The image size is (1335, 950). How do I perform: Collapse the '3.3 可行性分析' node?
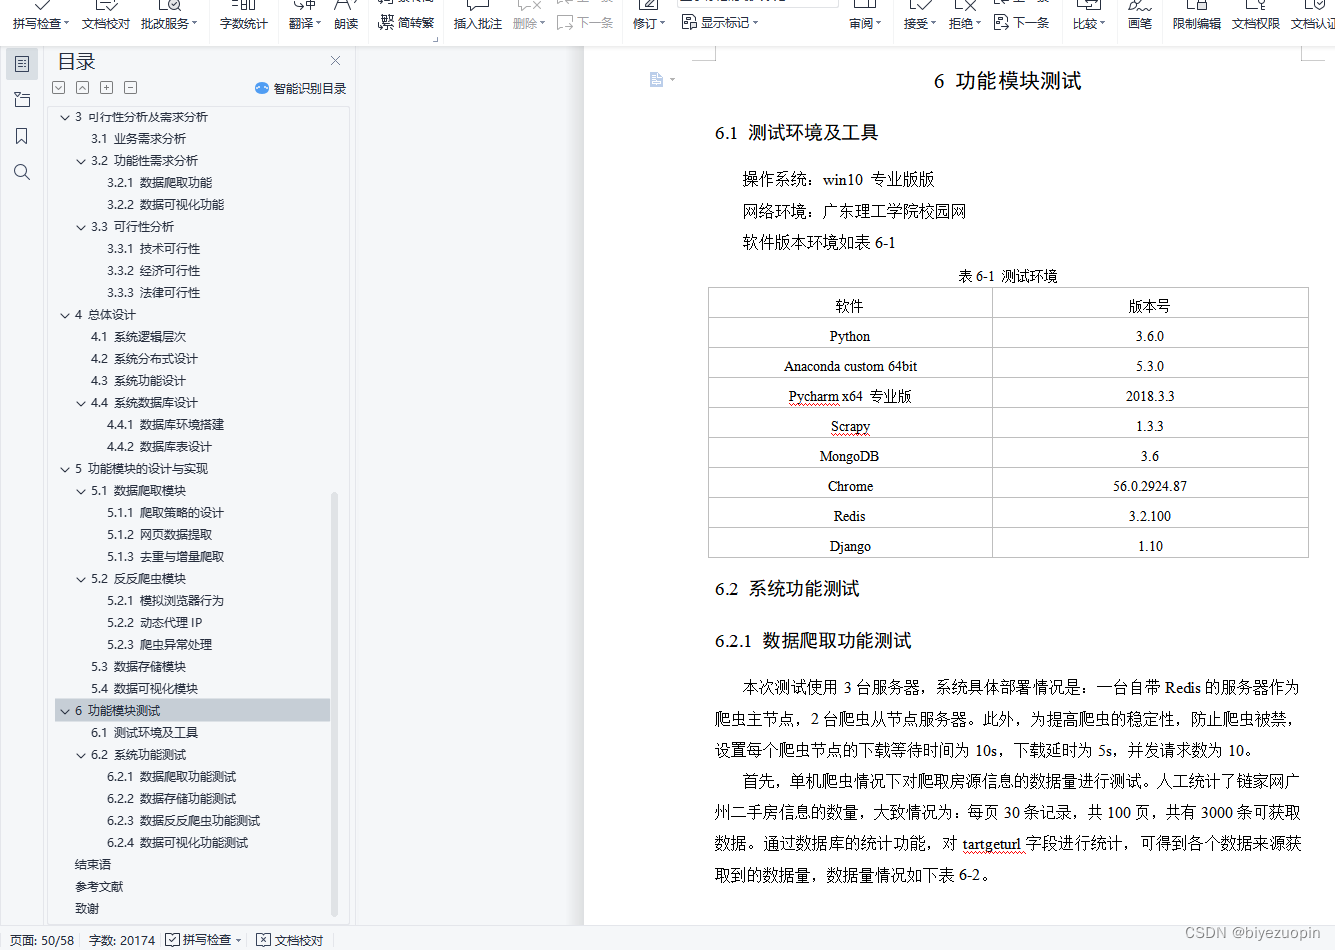[x=81, y=227]
